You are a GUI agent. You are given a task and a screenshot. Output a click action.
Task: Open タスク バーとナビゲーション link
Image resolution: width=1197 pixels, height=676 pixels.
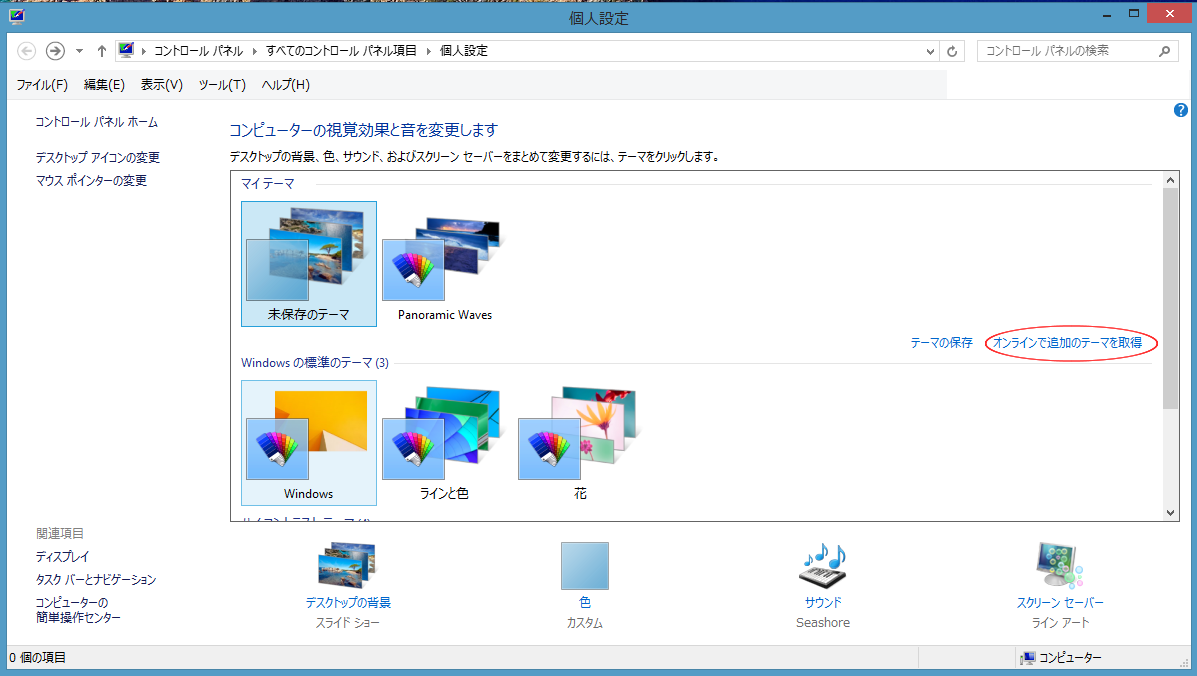(x=95, y=579)
